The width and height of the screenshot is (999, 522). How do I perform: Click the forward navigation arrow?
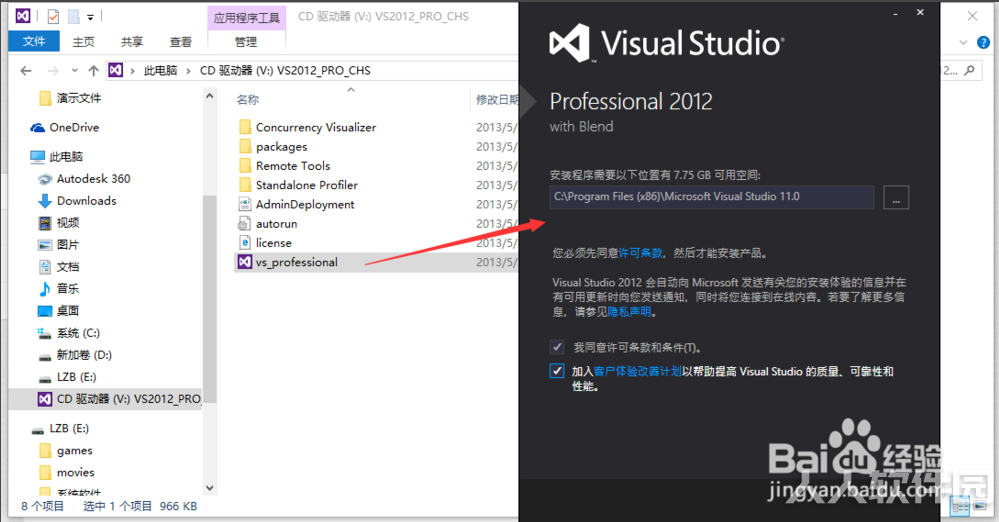tap(53, 71)
